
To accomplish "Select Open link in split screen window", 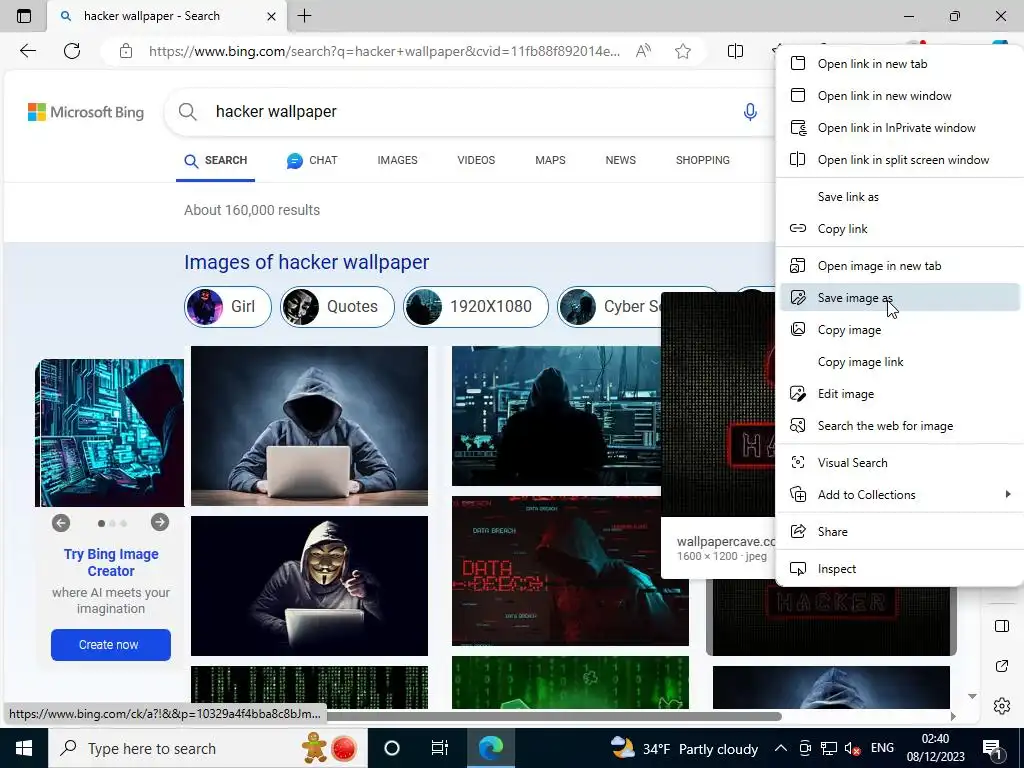I will pos(899,160).
